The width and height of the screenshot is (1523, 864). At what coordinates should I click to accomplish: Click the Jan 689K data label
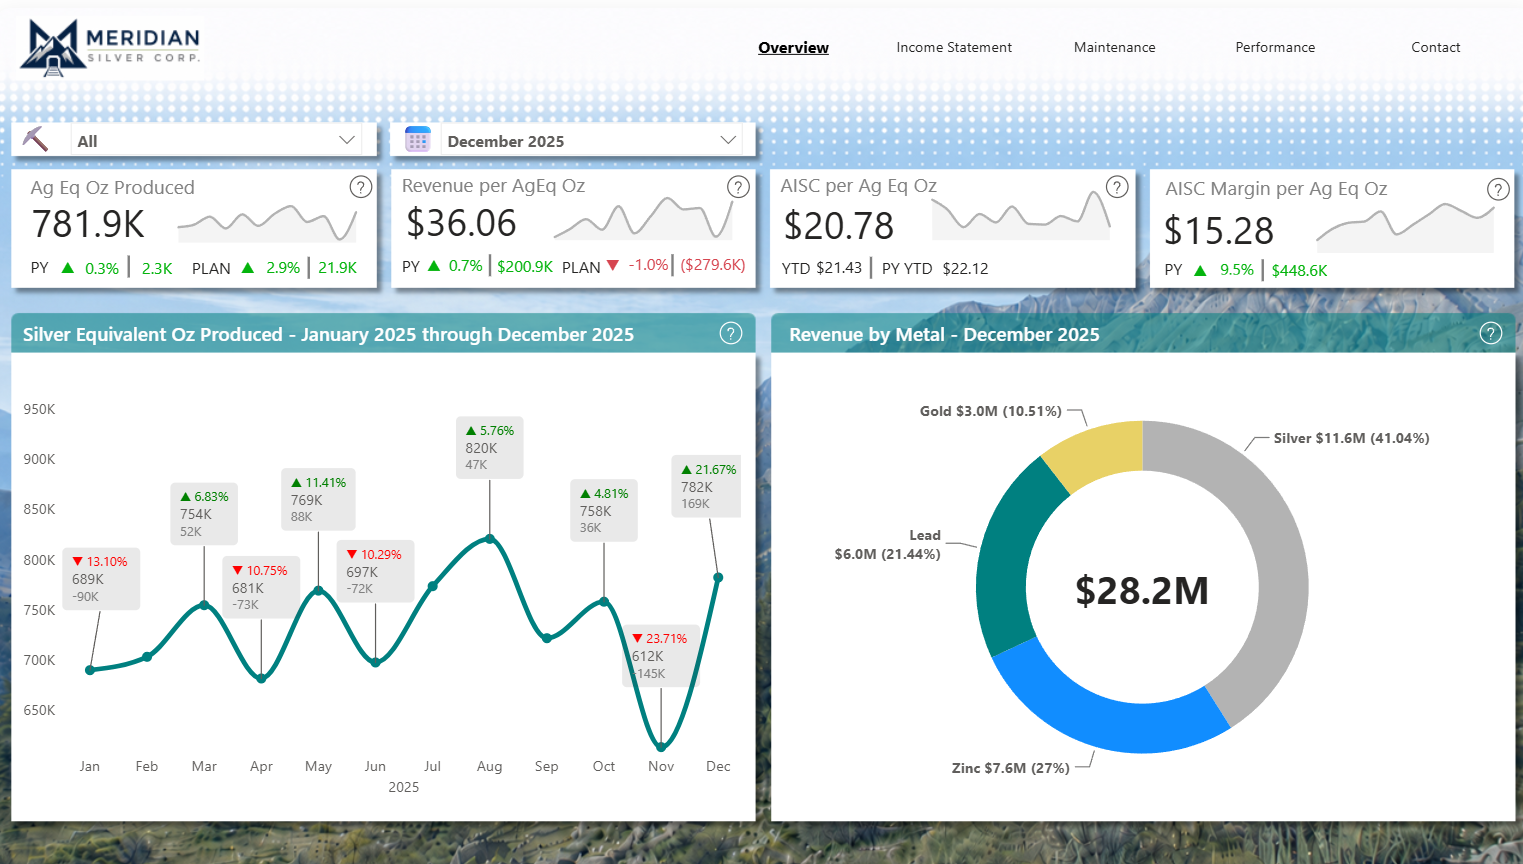[101, 579]
